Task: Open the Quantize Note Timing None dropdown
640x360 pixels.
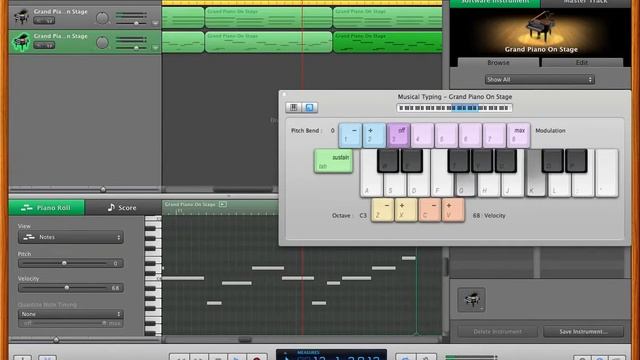Action: point(71,314)
